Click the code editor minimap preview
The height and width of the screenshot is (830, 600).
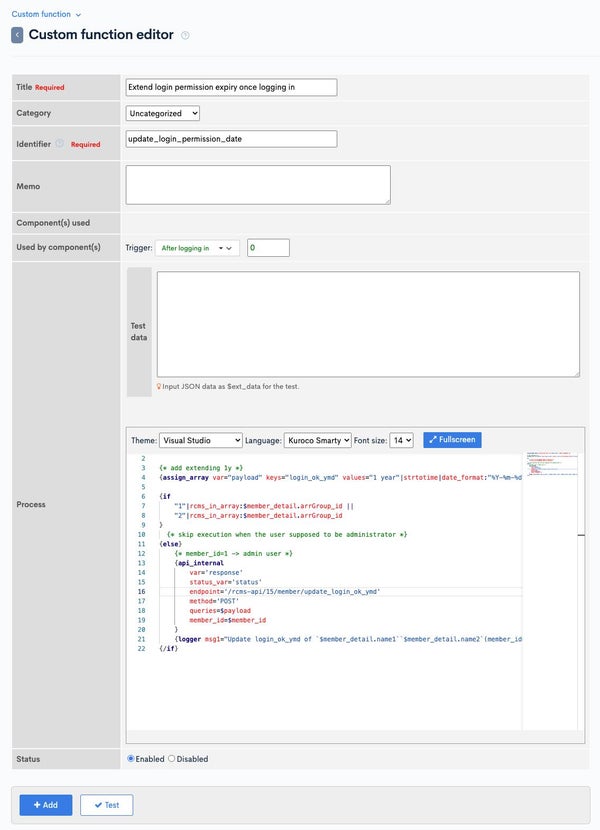click(550, 464)
